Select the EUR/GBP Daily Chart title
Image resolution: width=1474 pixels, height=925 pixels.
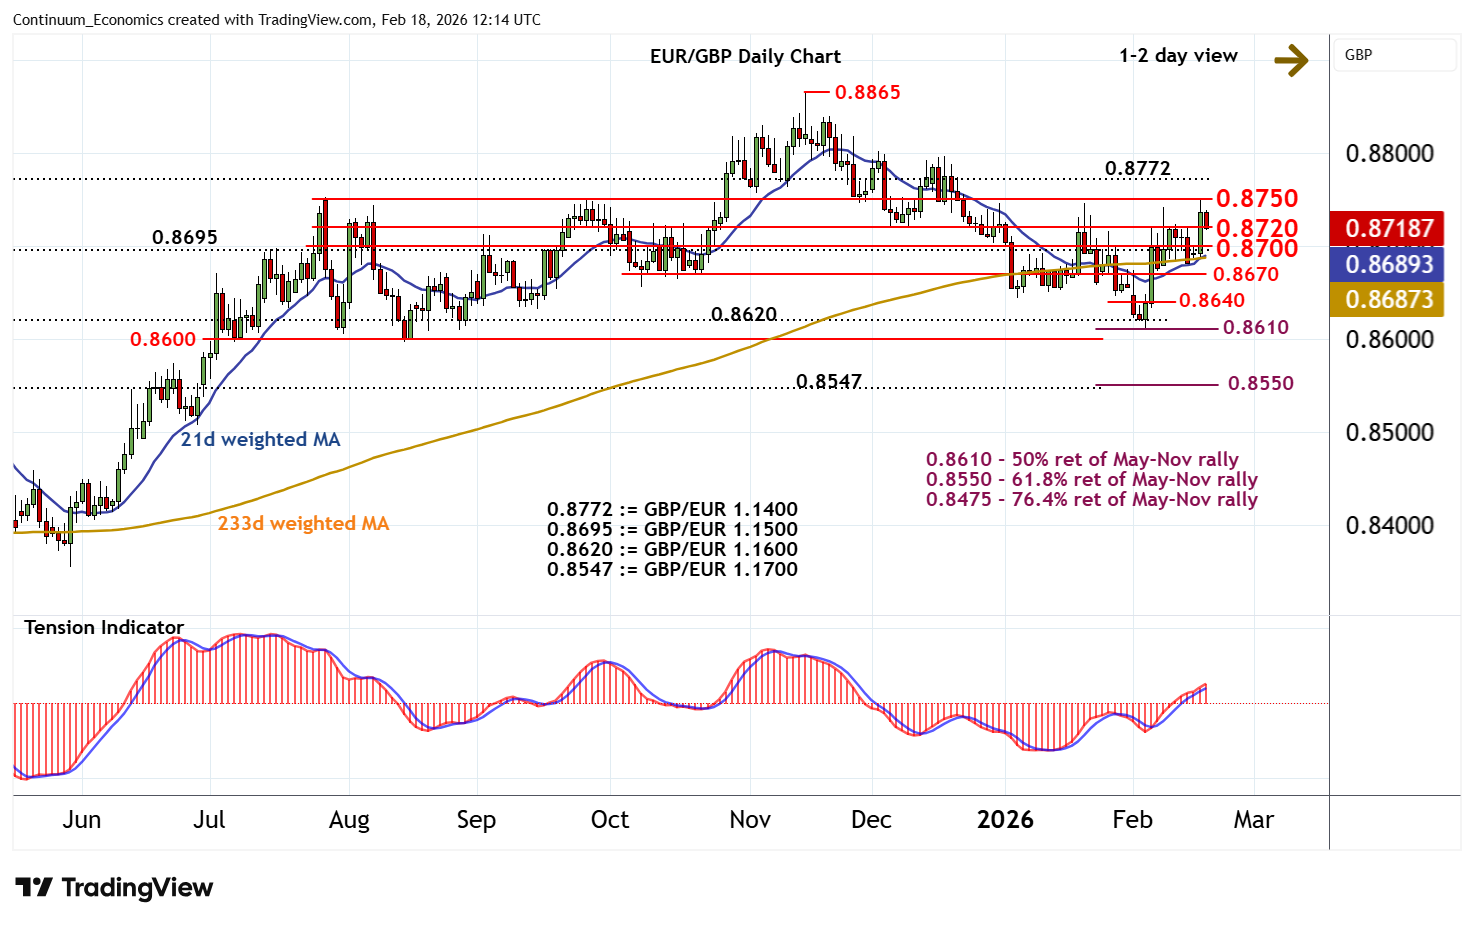pos(745,57)
